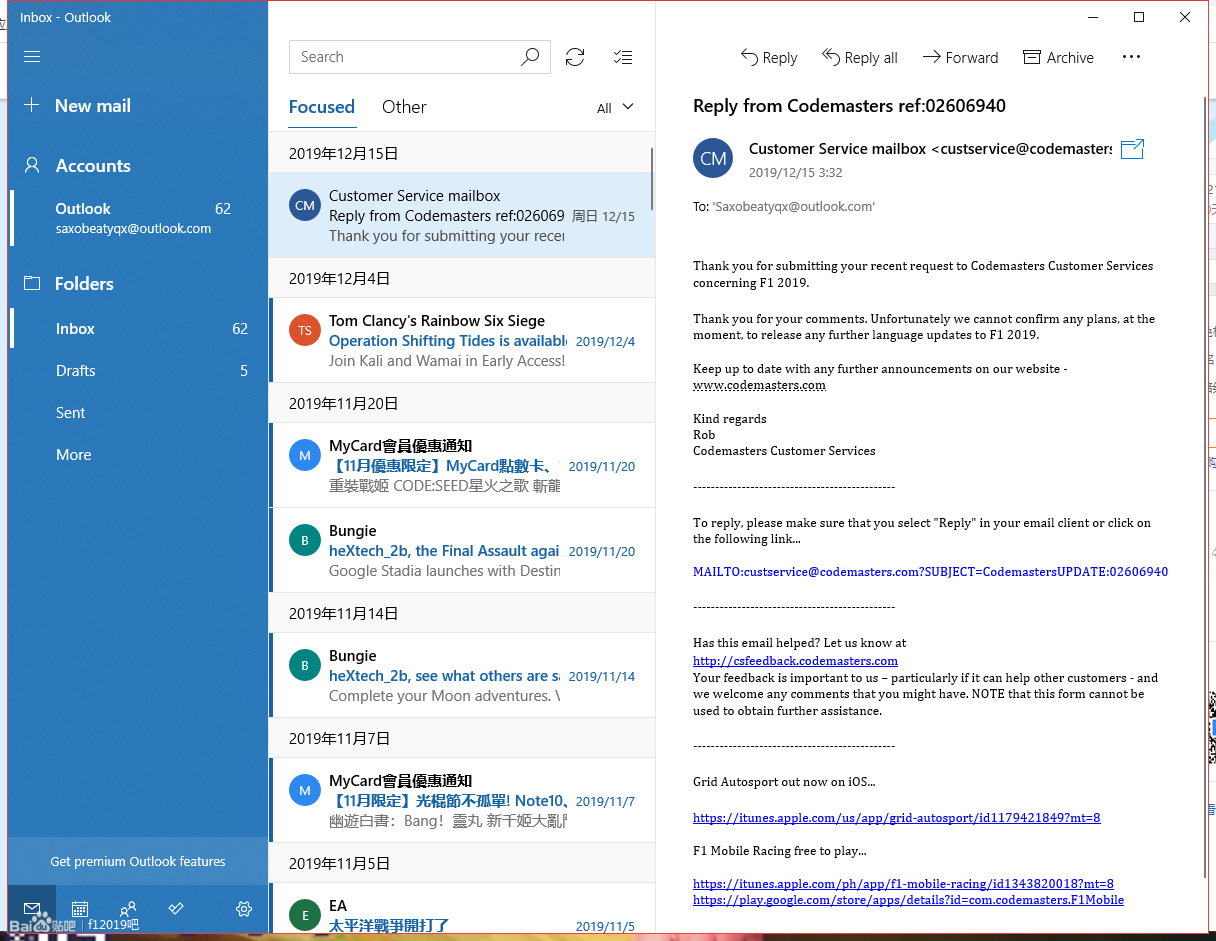The width and height of the screenshot is (1216, 941).
Task: Switch to Mail view icon
Action: 32,909
